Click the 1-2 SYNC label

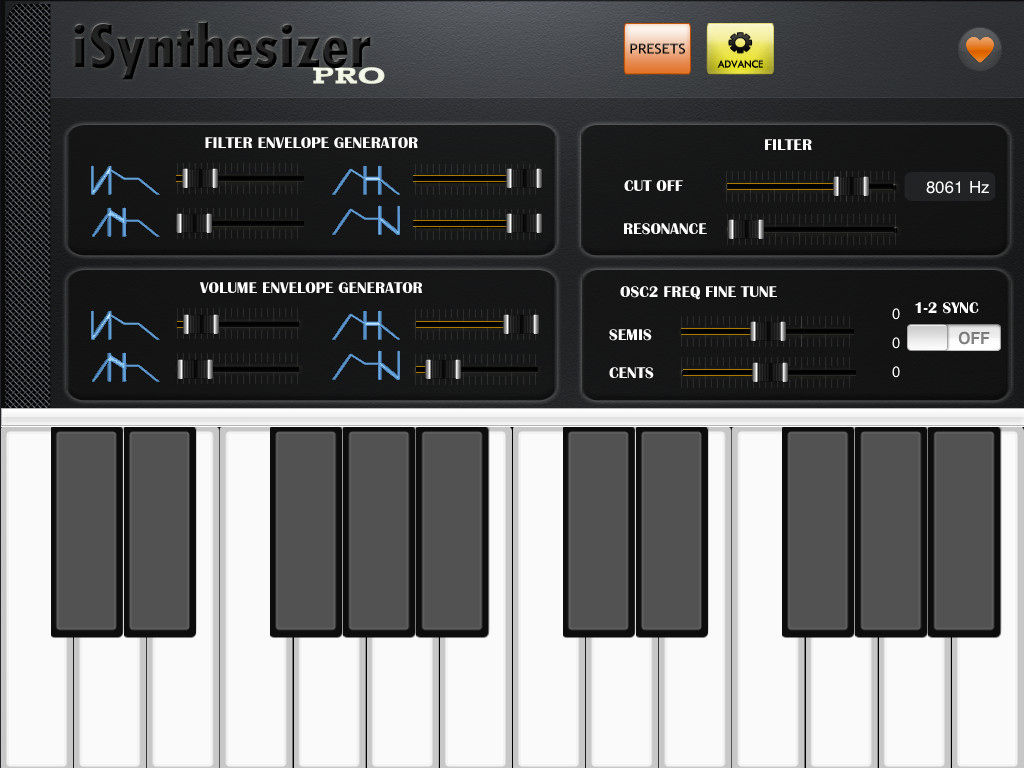pos(946,308)
